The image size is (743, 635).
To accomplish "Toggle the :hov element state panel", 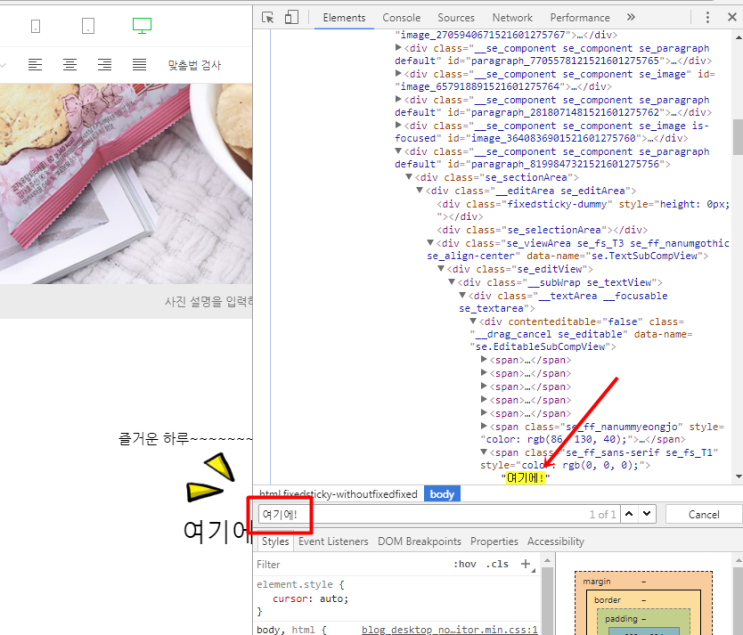I will (464, 564).
